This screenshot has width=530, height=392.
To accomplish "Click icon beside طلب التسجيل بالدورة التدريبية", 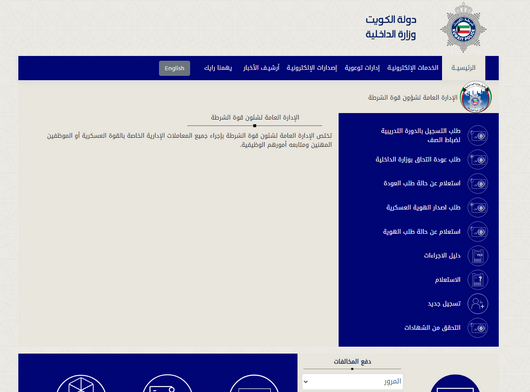I will point(478,136).
